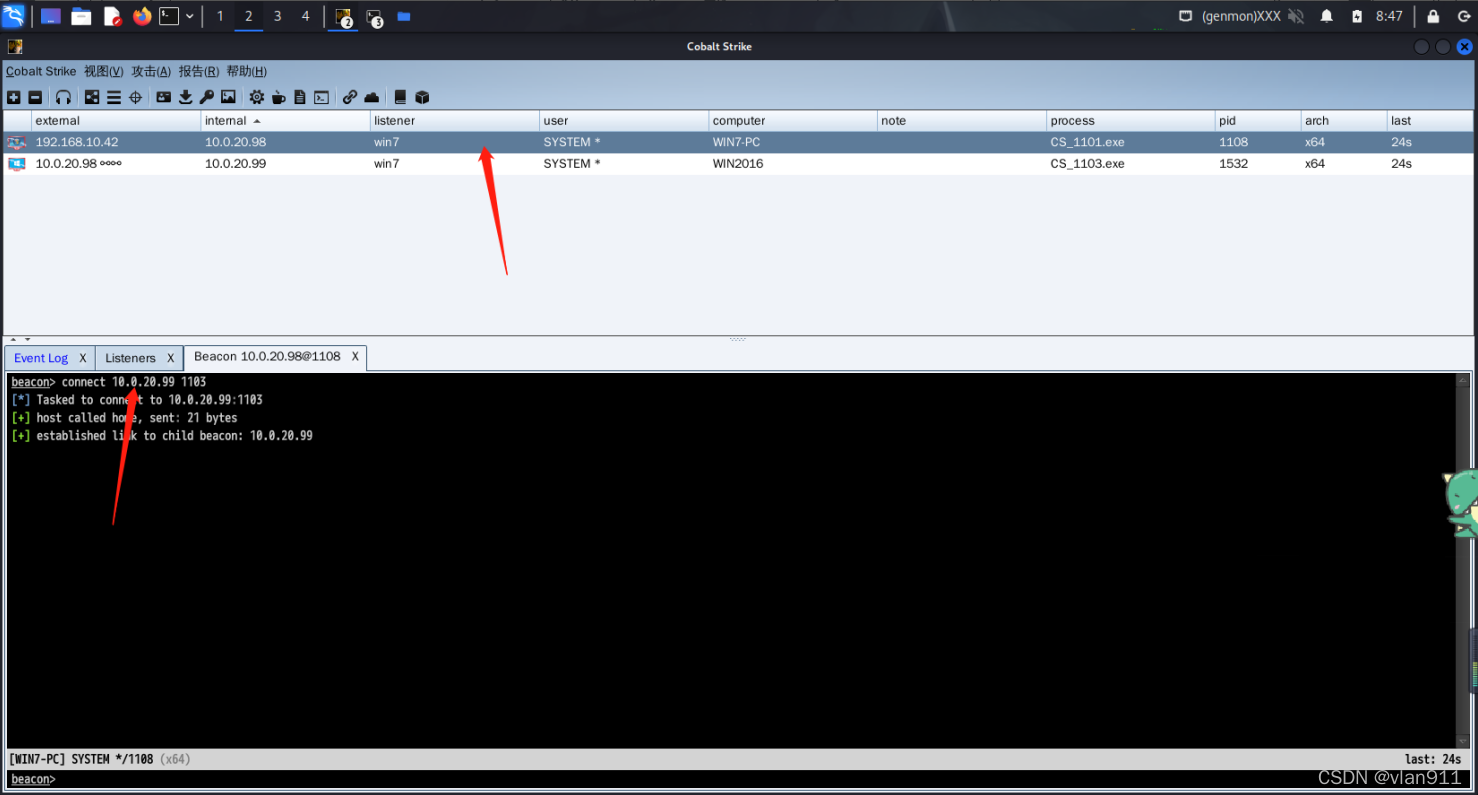Switch to the Event Log tab

tap(41, 358)
